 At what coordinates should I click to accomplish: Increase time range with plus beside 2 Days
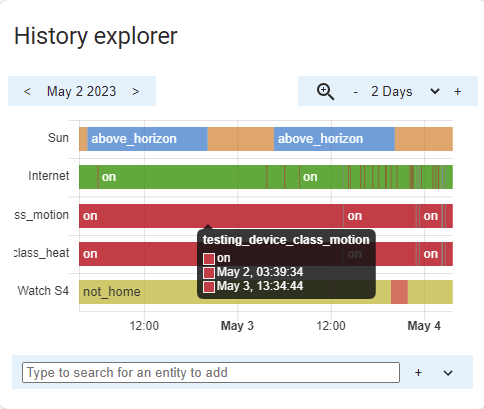458,92
